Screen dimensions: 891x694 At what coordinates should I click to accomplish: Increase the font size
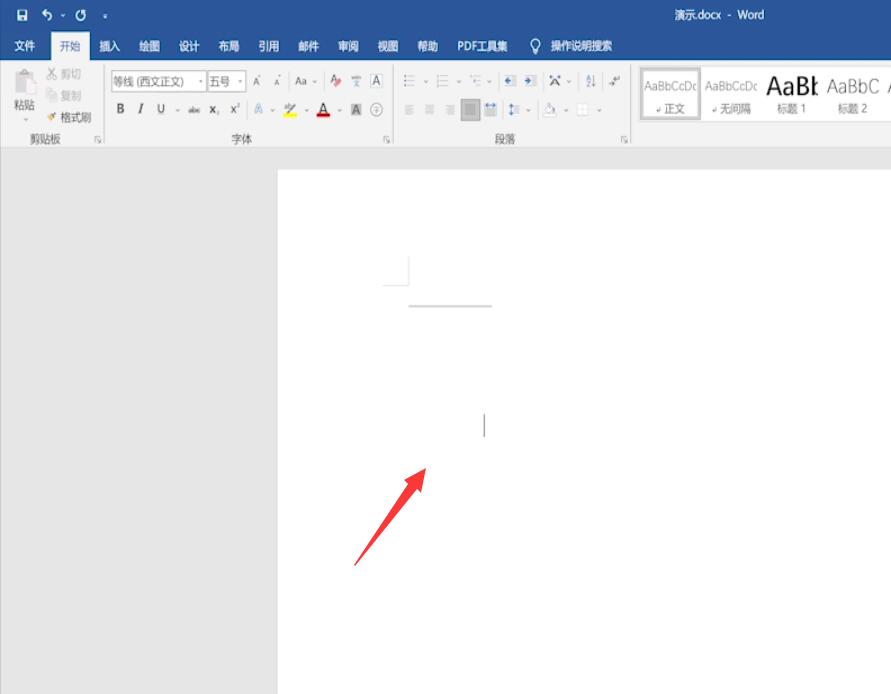[x=257, y=81]
